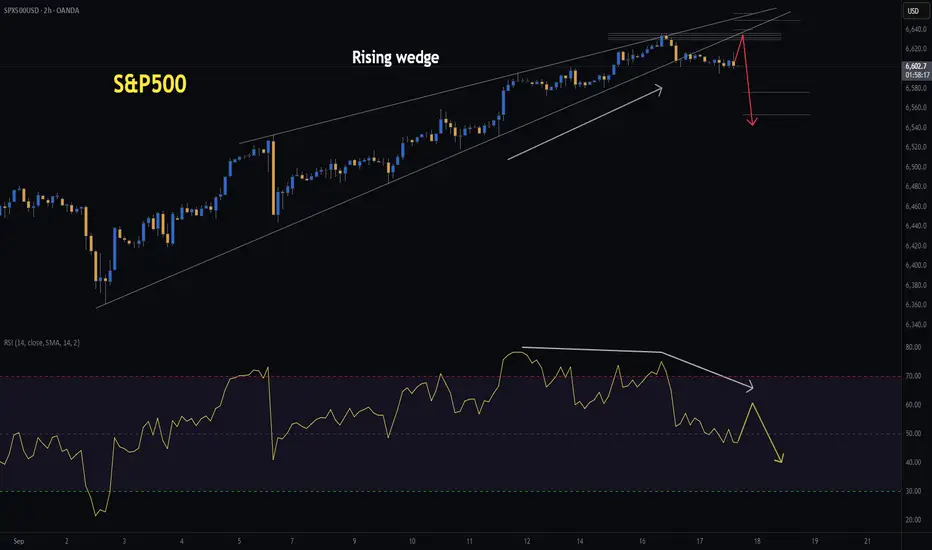Click the 6,640.0 price scale label

tap(916, 29)
